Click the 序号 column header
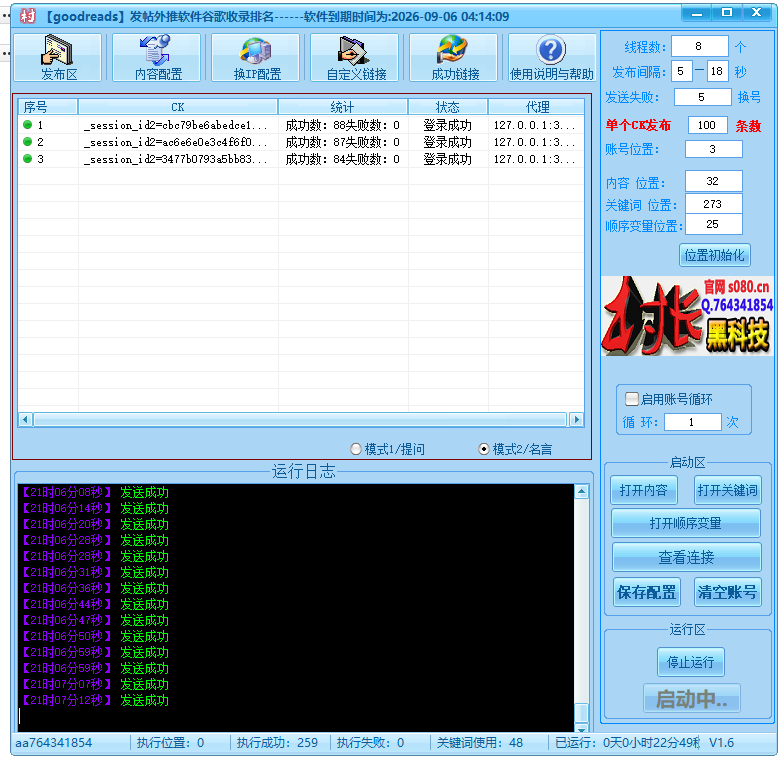The width and height of the screenshot is (779, 759). coord(48,107)
